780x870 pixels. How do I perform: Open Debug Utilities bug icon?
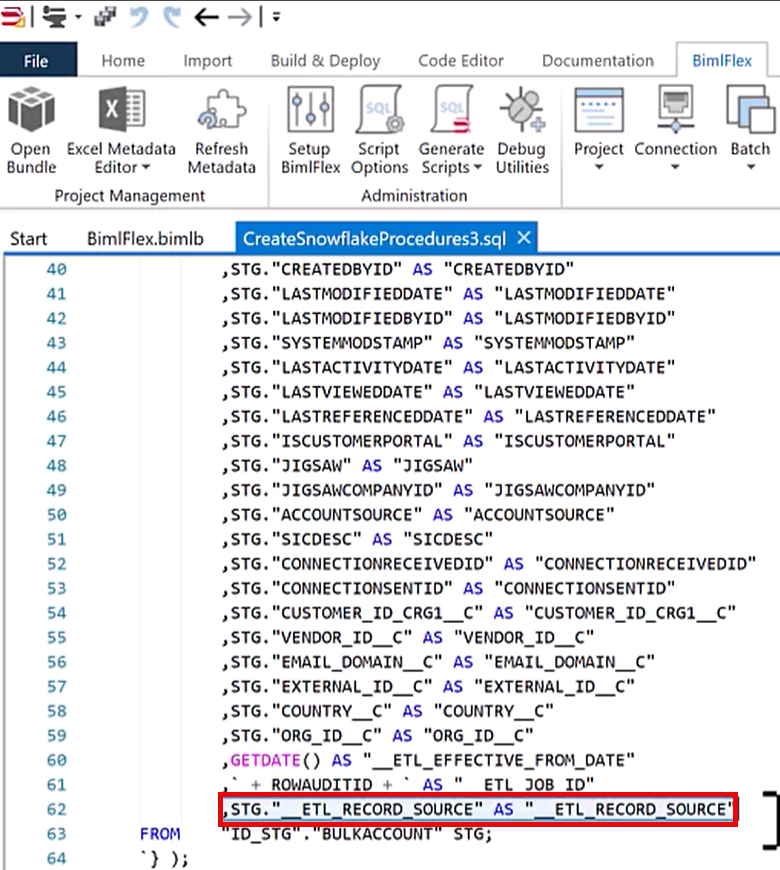pos(522,109)
